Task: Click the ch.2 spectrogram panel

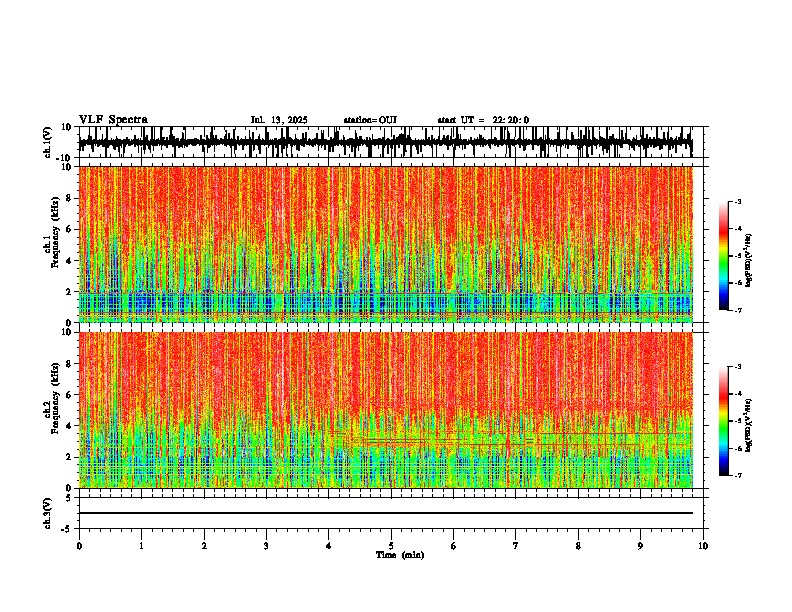Action: click(385, 410)
